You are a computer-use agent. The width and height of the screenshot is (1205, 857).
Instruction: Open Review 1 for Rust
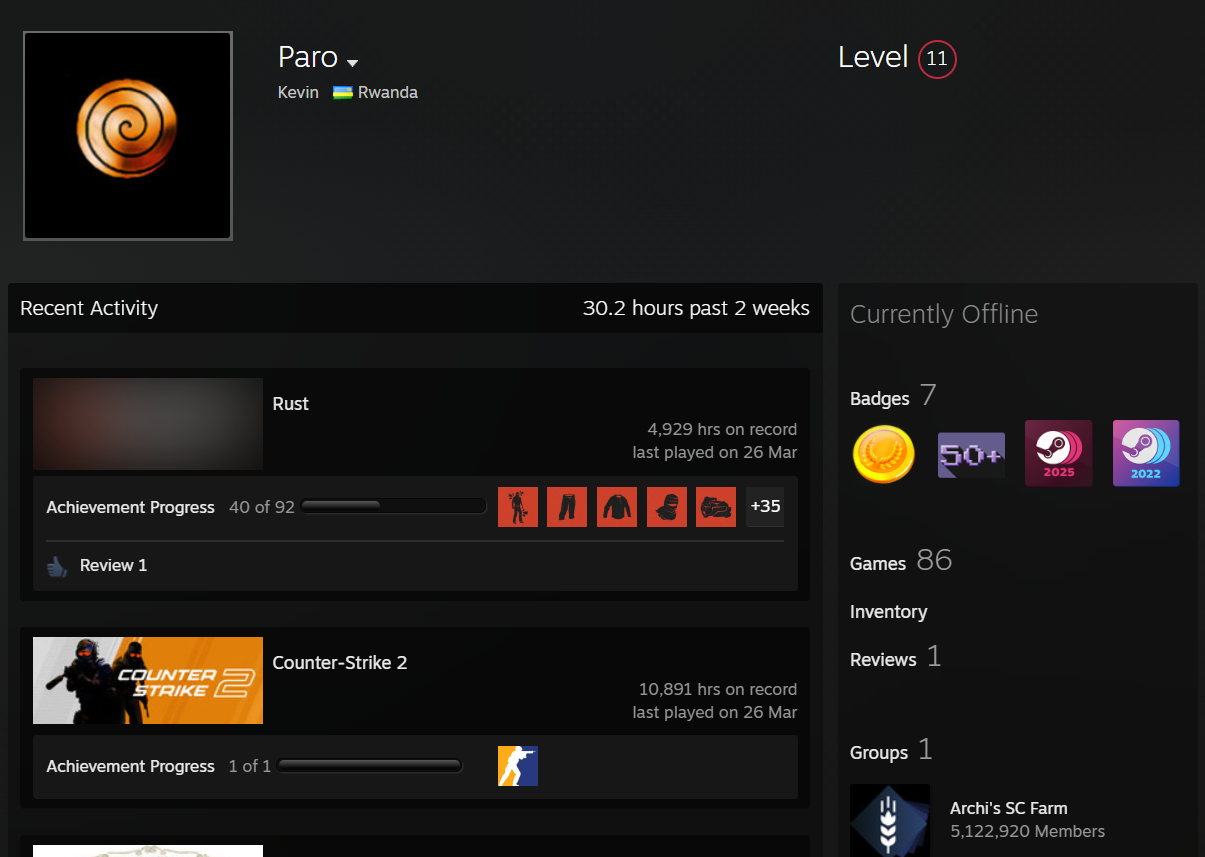coord(113,566)
